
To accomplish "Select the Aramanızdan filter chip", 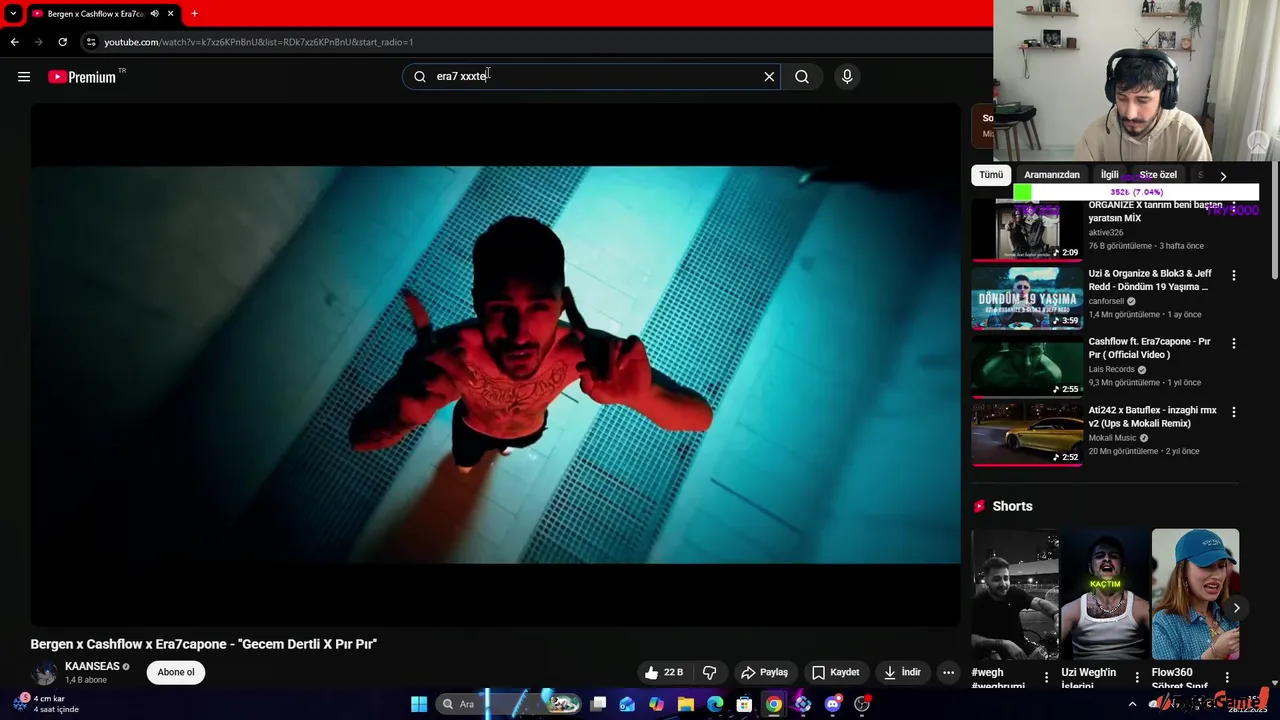I will [x=1052, y=175].
